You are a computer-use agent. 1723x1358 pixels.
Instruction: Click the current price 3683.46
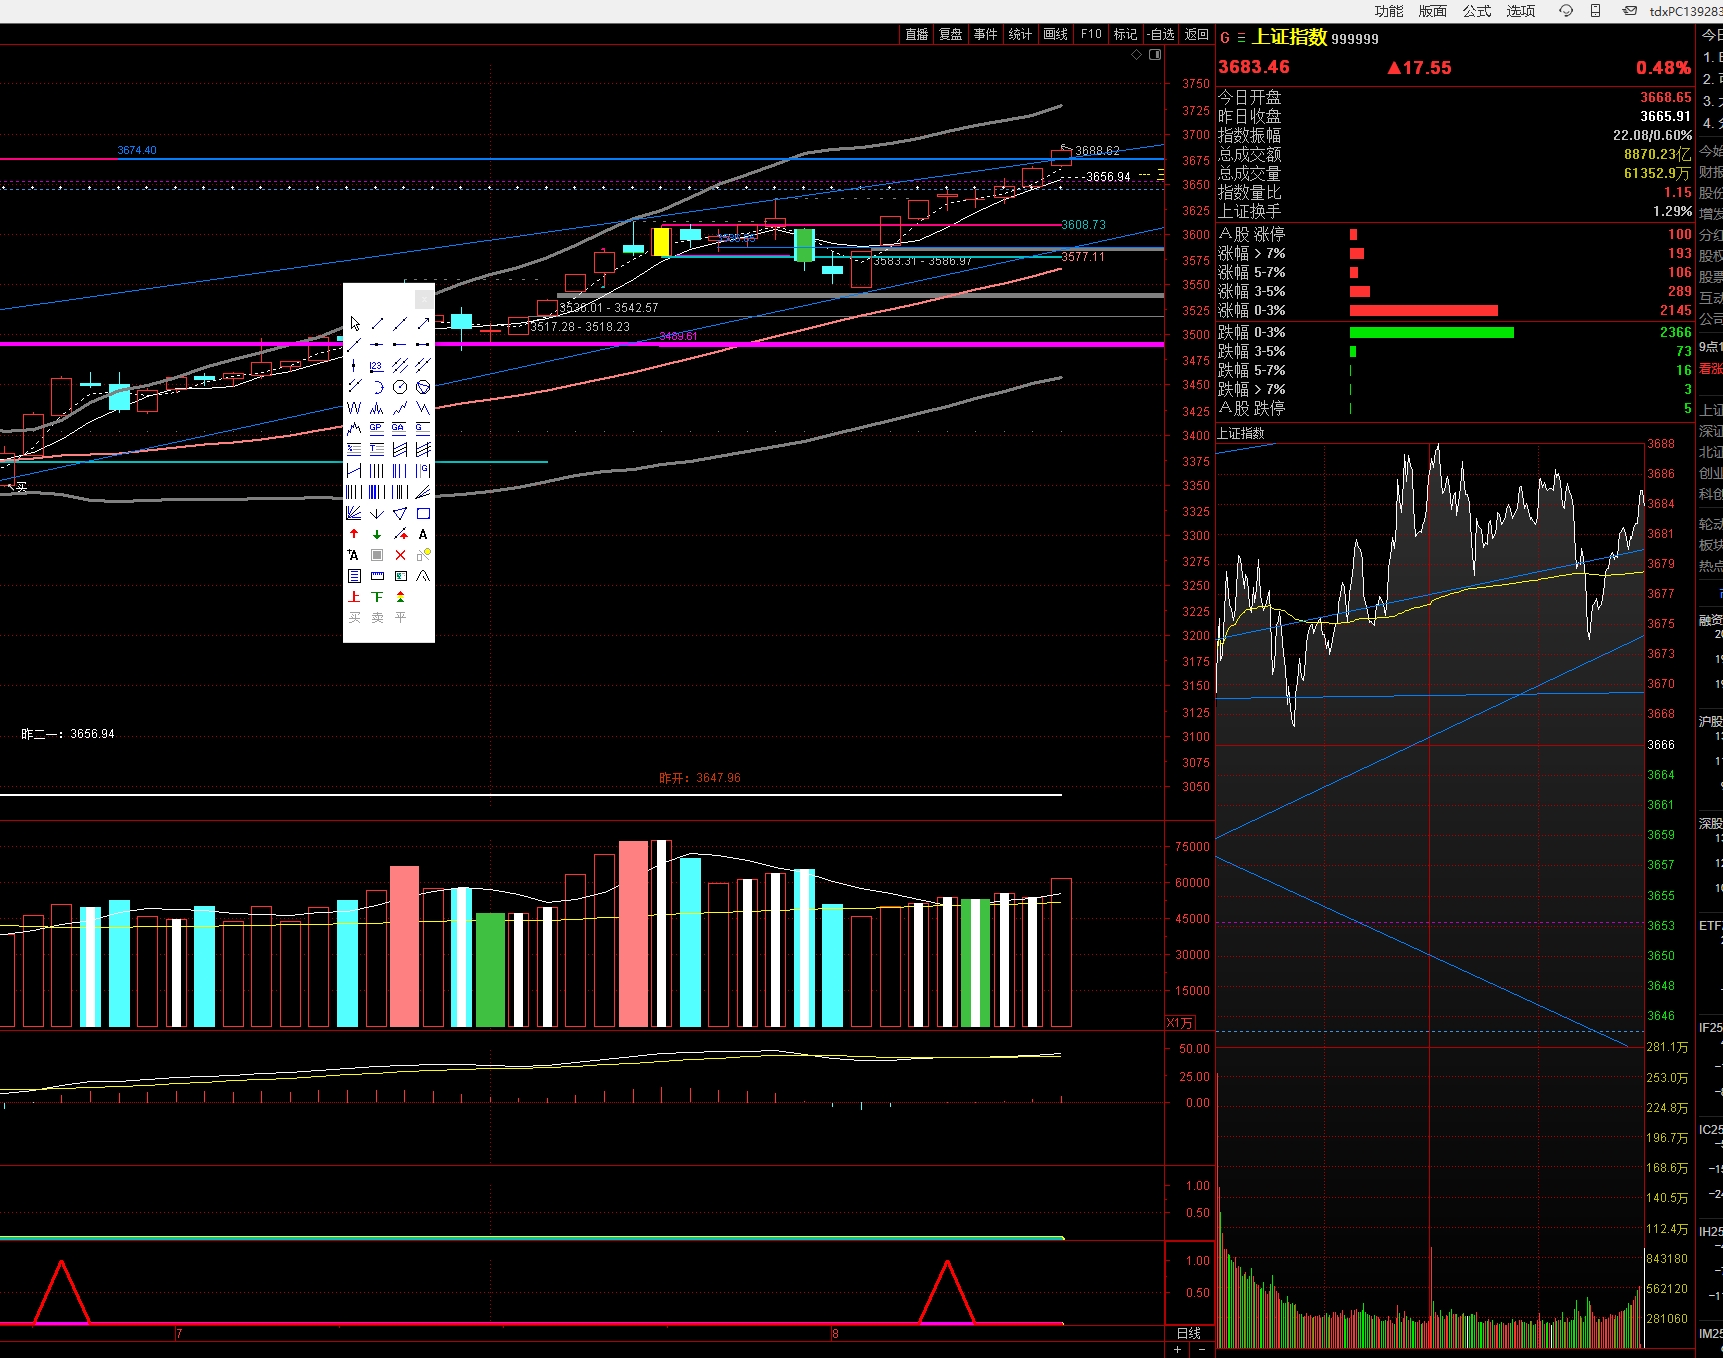[1254, 67]
